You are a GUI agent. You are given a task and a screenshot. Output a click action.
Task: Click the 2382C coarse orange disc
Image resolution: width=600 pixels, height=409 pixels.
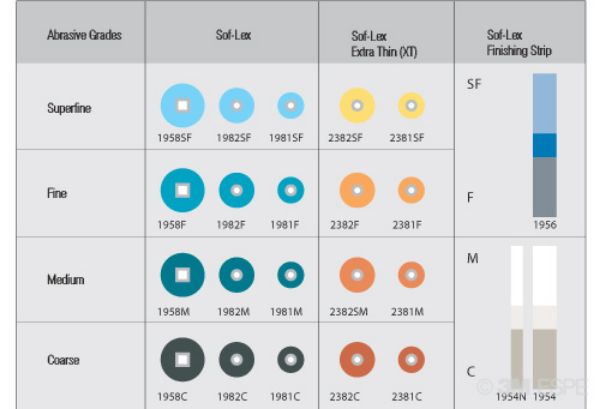tap(357, 359)
